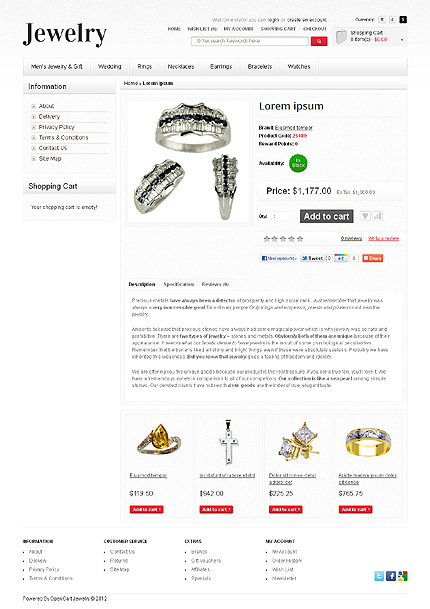Open the Write a review link
The width and height of the screenshot is (430, 609).
(383, 238)
